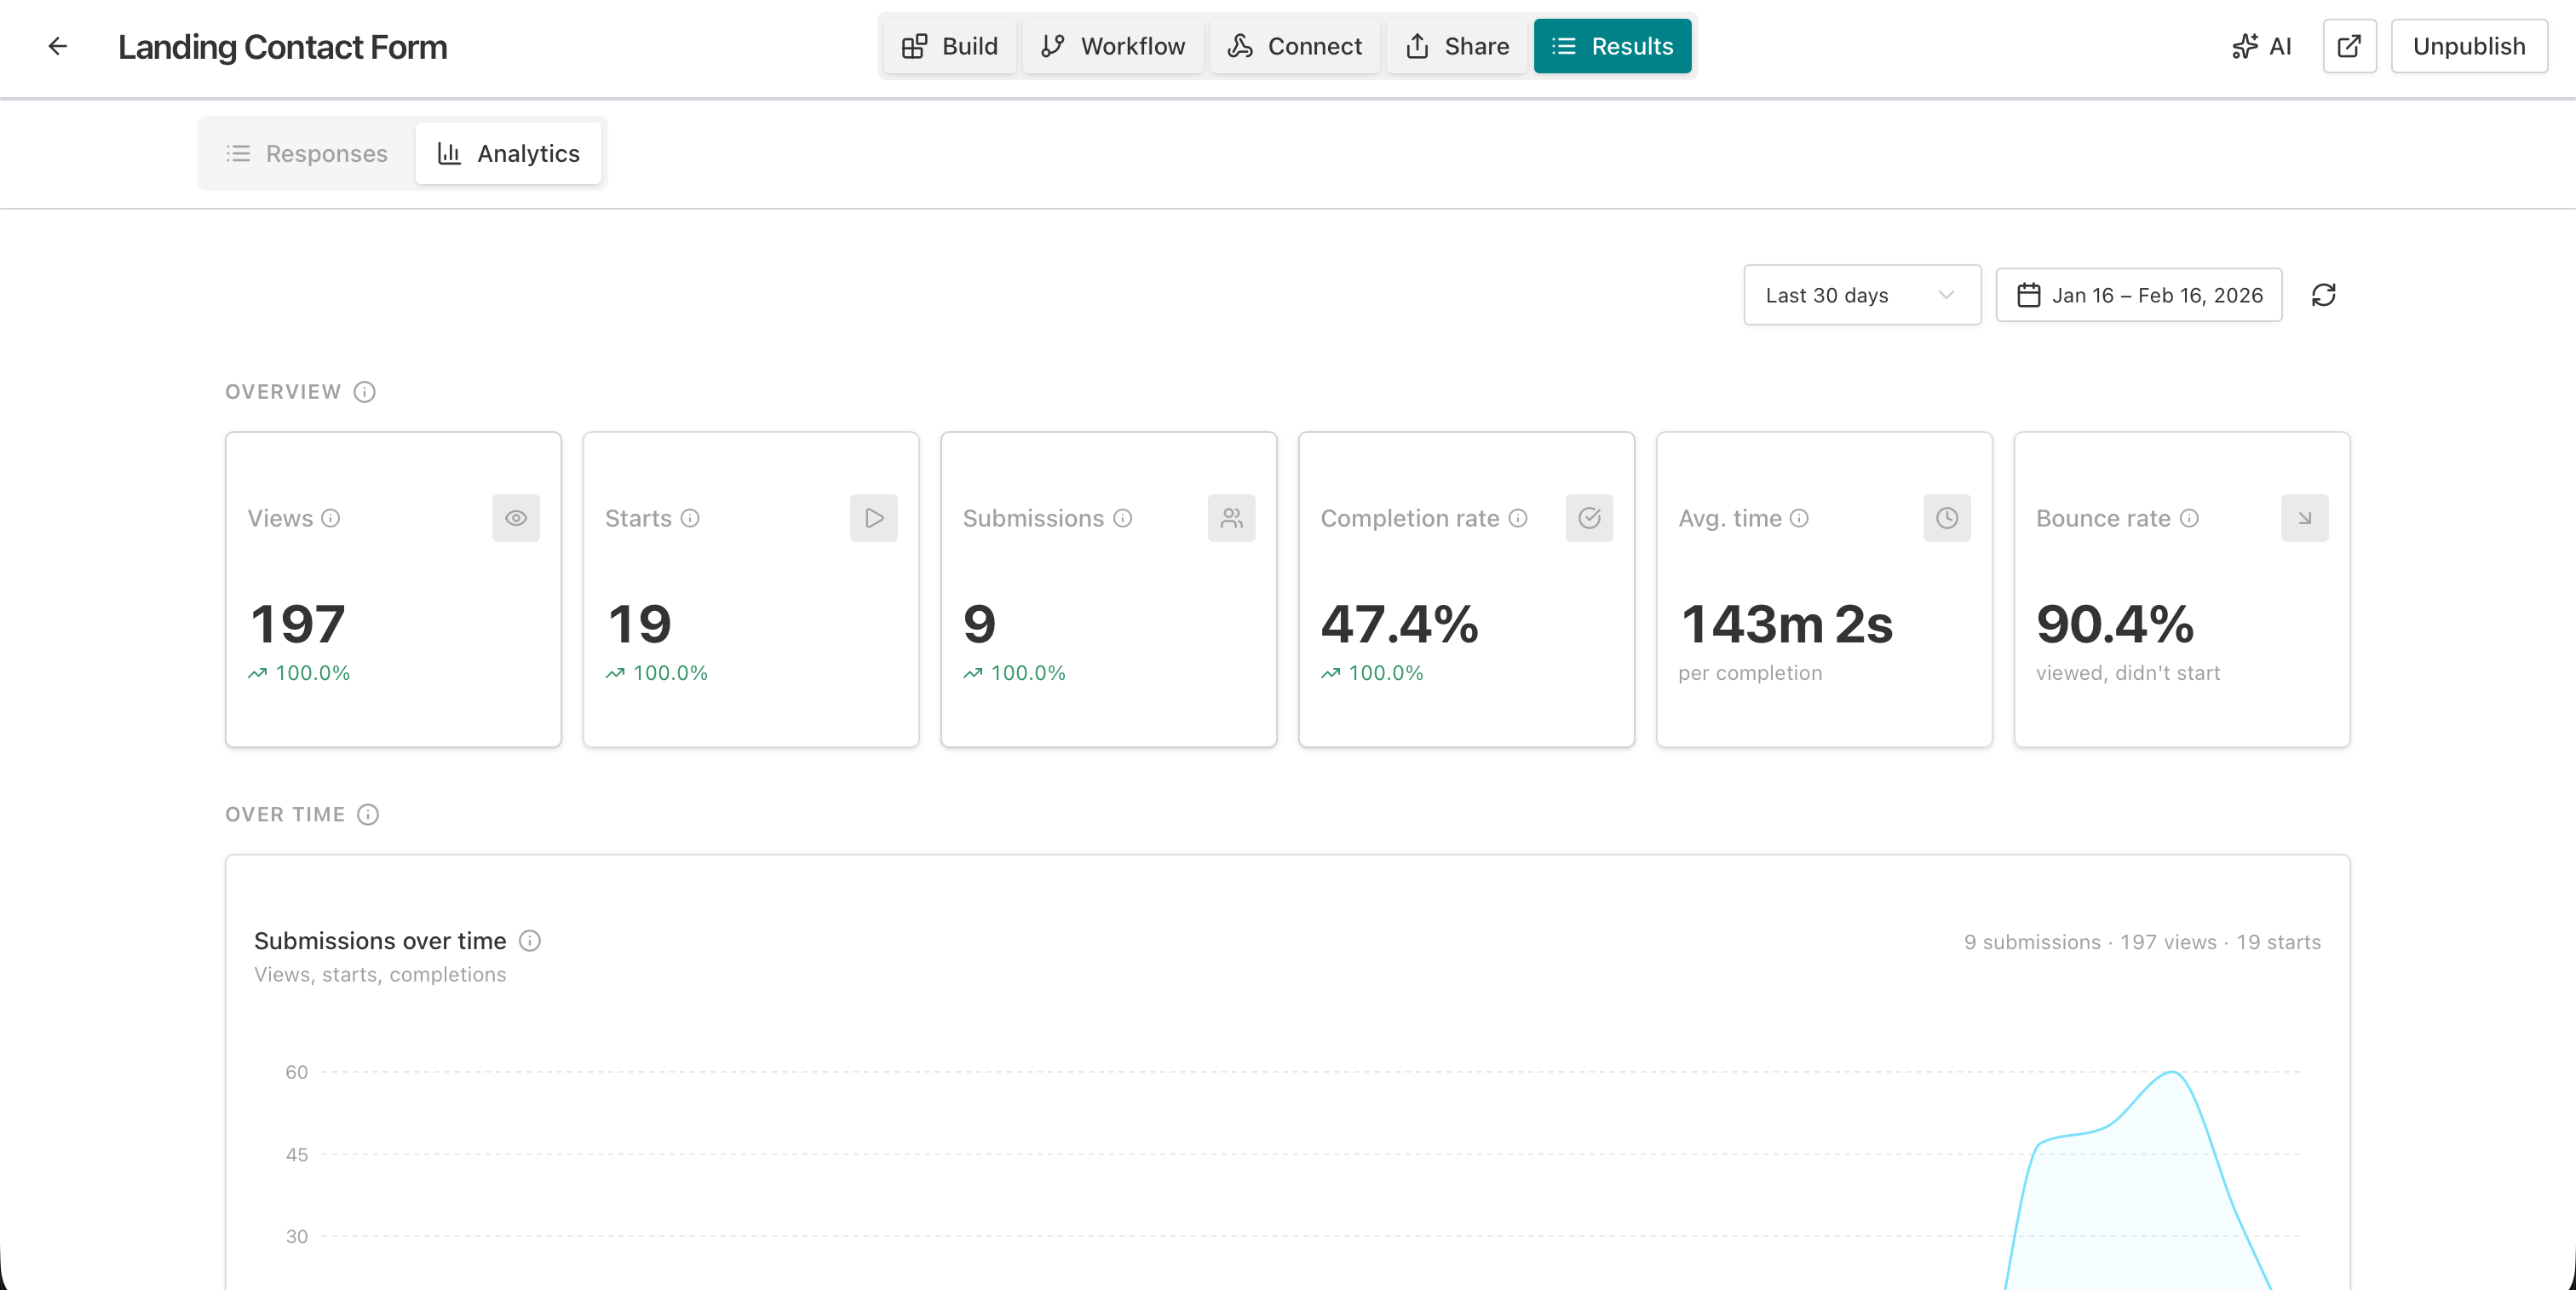Click the eye icon on the Views card
This screenshot has width=2576, height=1290.
coord(516,518)
